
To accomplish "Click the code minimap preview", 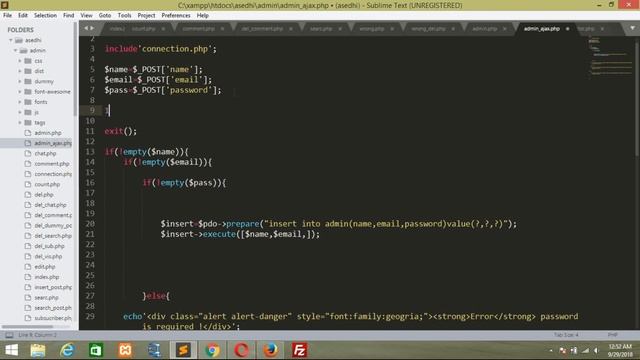I will pyautogui.click(x=610, y=57).
